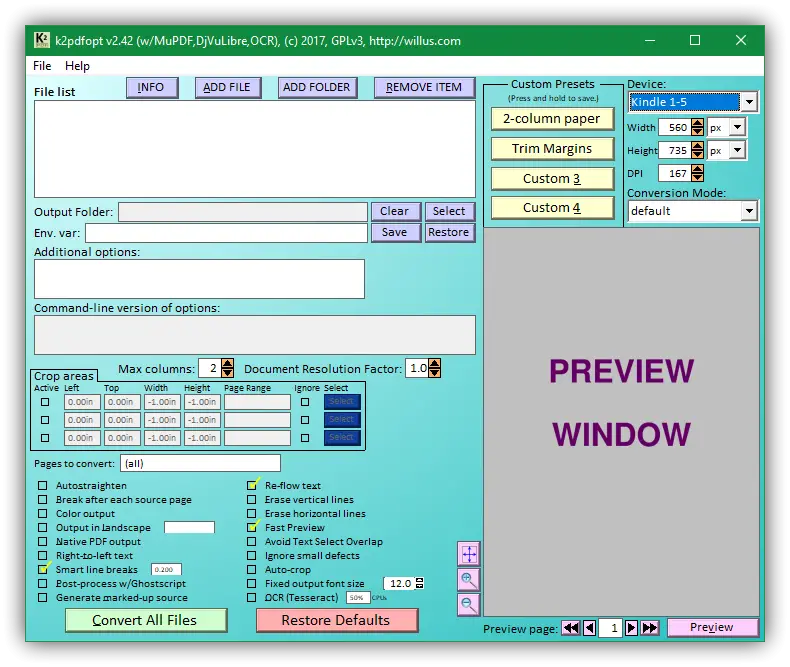This screenshot has width=790, height=667.
Task: Select the Custom 3 preset
Action: [x=552, y=178]
